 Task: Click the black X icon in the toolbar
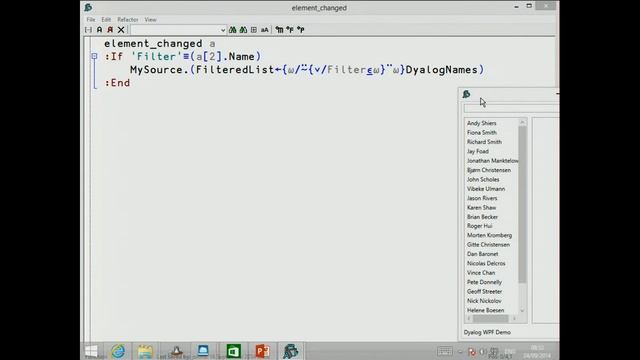(121, 30)
